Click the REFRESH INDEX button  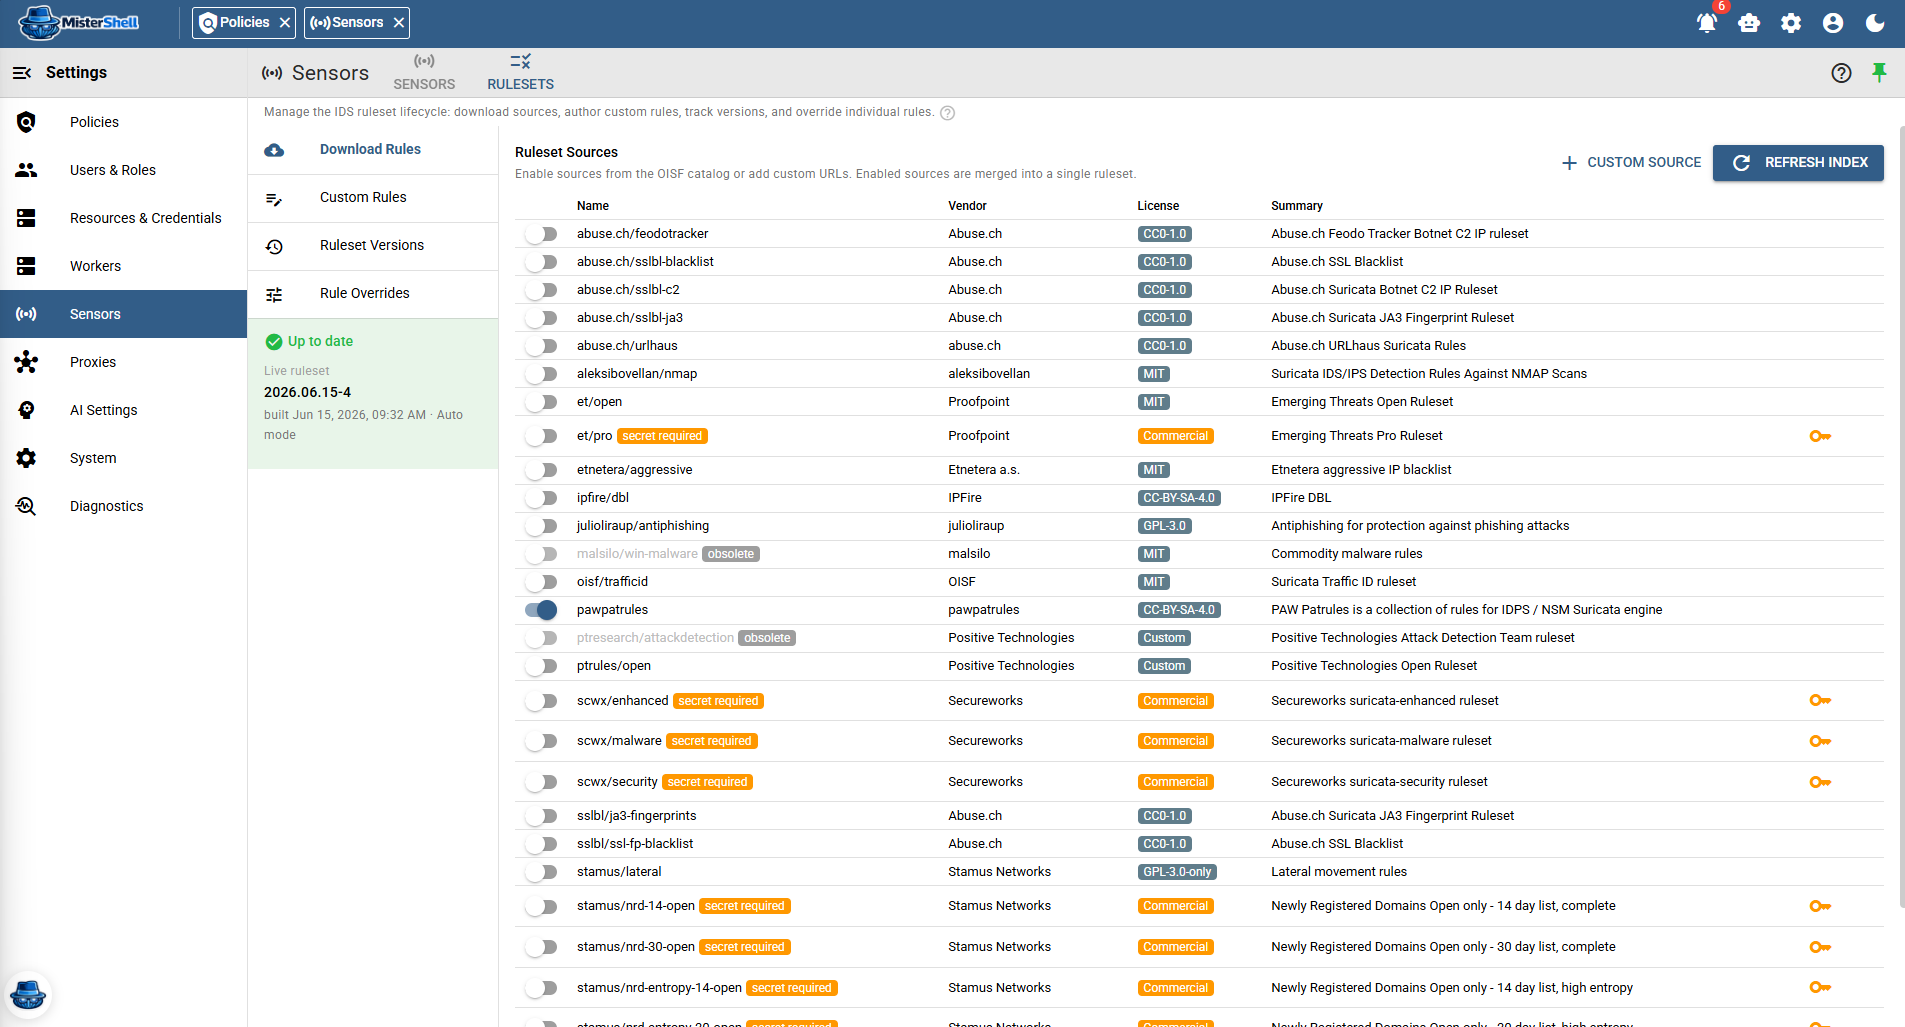click(1798, 163)
